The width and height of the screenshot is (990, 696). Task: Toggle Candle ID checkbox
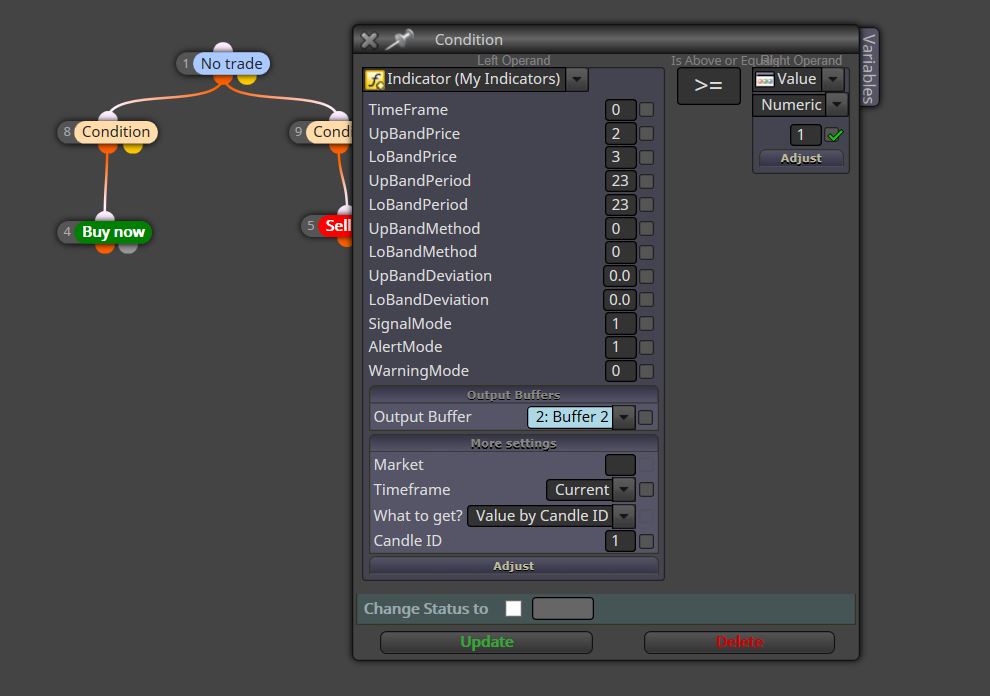tap(647, 541)
